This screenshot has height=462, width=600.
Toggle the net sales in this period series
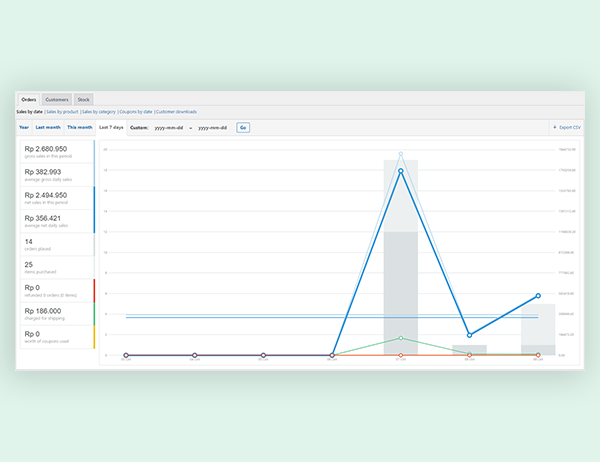(56, 198)
